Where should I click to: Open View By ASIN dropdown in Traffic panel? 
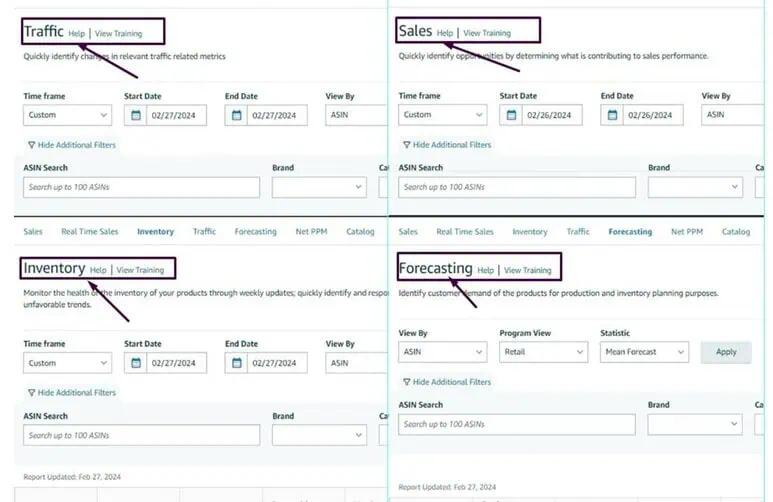[x=356, y=115]
